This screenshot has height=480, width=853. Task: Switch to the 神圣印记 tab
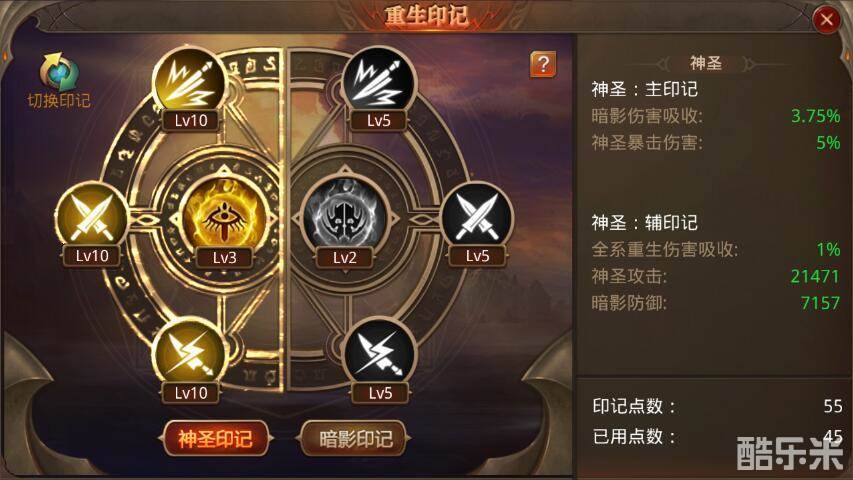pos(215,439)
